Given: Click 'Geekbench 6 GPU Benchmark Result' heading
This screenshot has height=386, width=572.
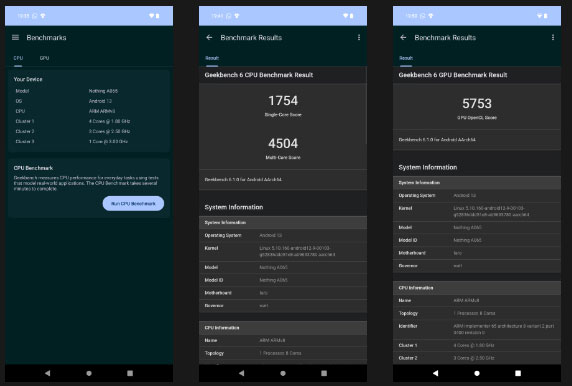Looking at the screenshot, I should (453, 75).
